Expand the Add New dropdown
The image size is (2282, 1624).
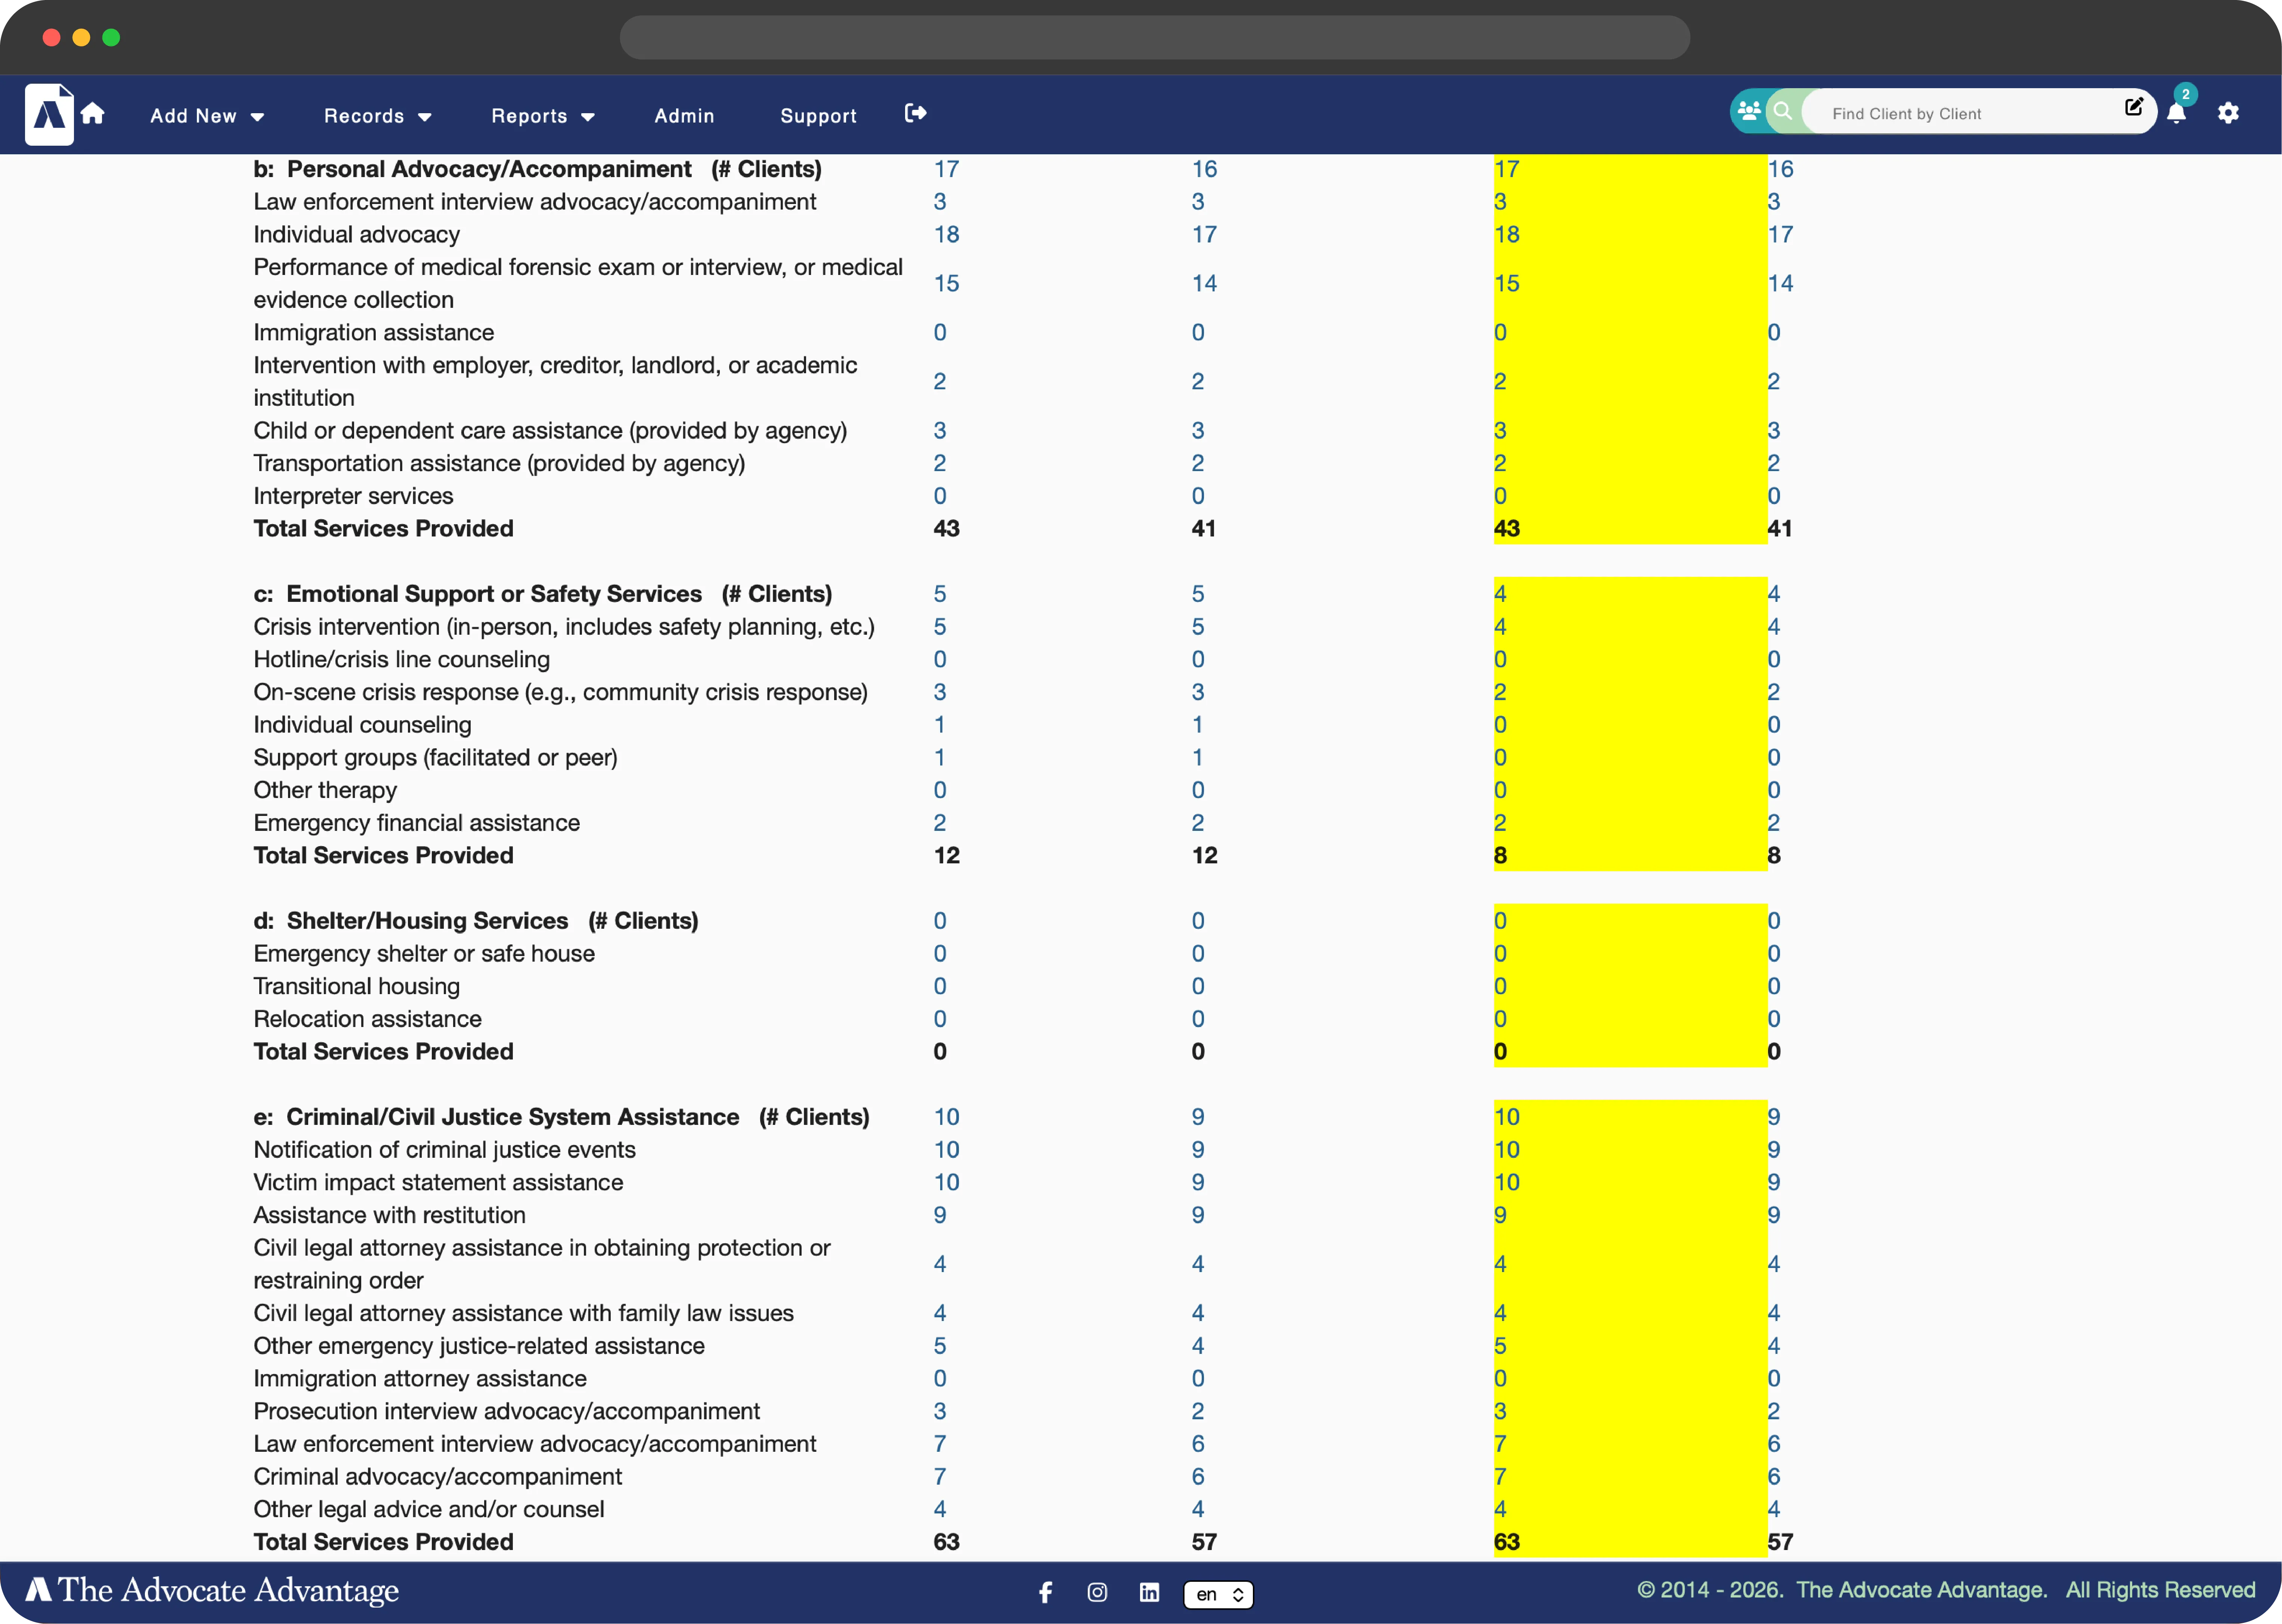207,116
